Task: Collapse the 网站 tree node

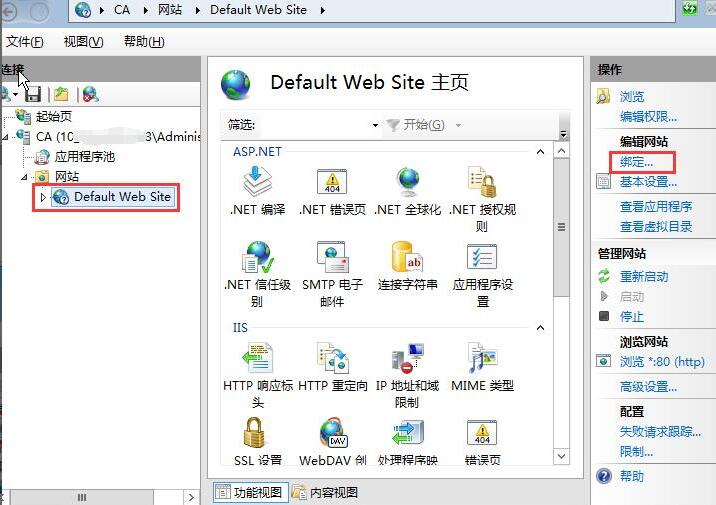Action: (24, 177)
